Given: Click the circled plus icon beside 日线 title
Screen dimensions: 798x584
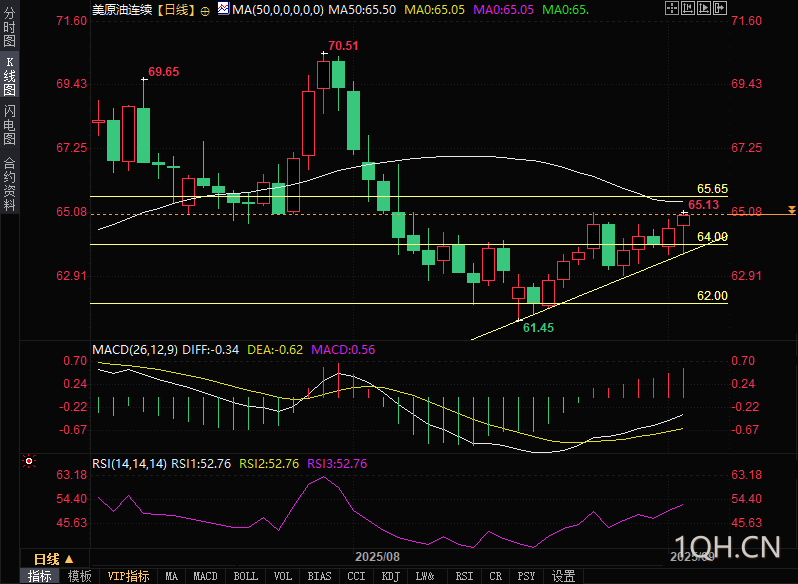Looking at the screenshot, I should point(205,10).
